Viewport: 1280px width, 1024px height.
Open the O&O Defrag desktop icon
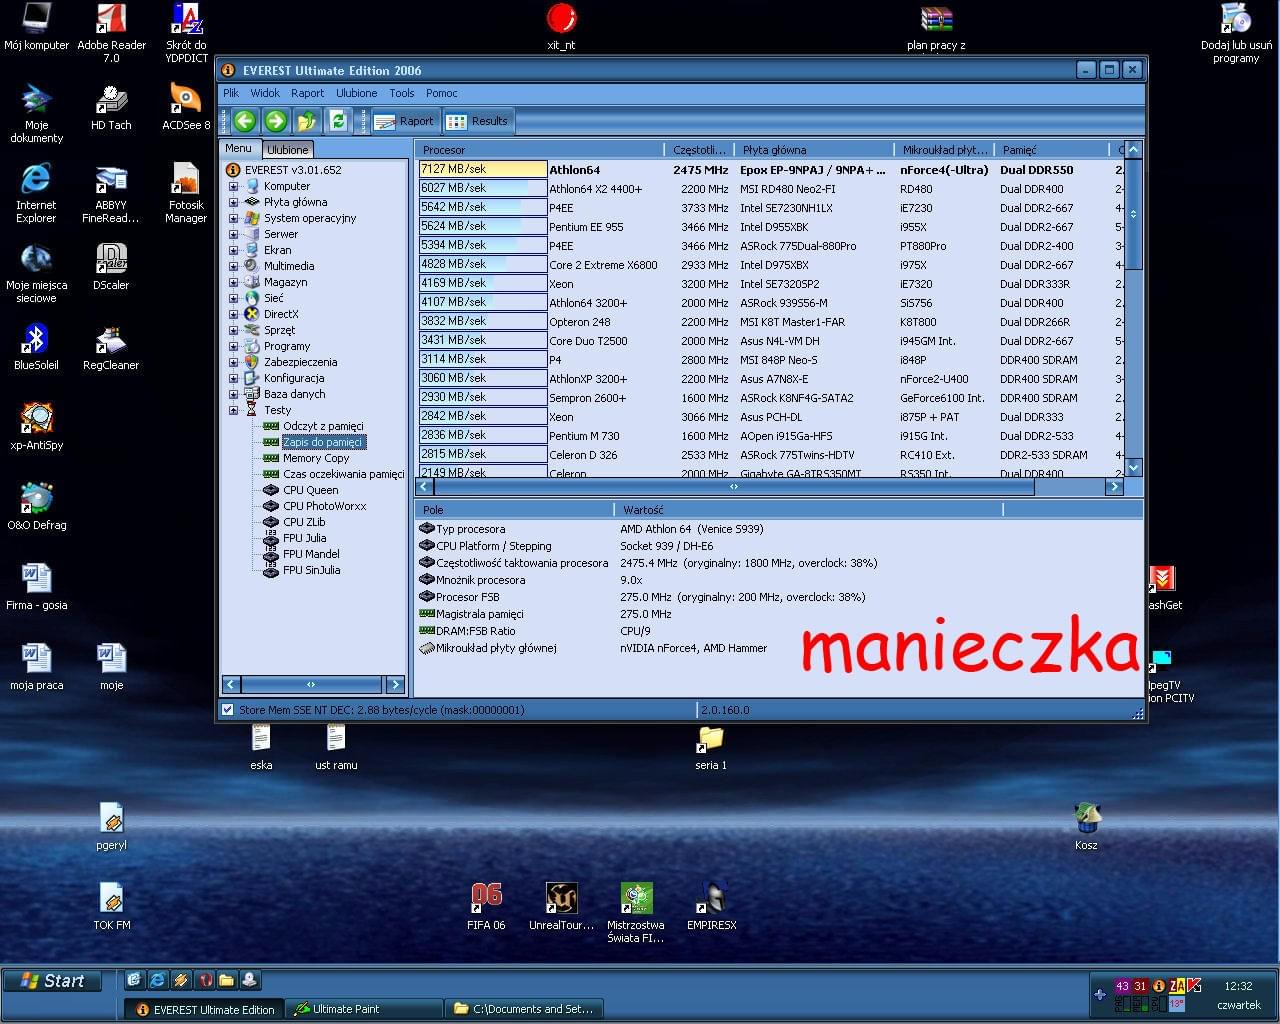pos(36,507)
